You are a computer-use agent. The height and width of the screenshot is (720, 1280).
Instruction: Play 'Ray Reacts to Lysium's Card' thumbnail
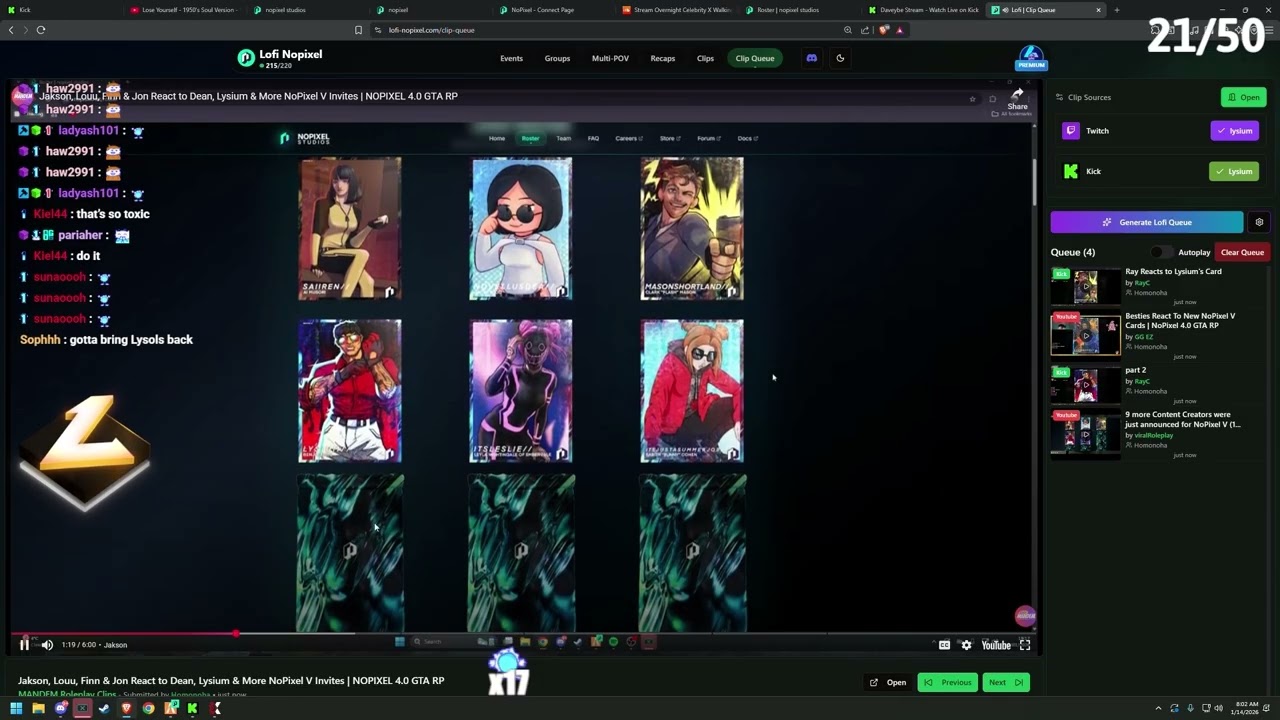point(1085,287)
